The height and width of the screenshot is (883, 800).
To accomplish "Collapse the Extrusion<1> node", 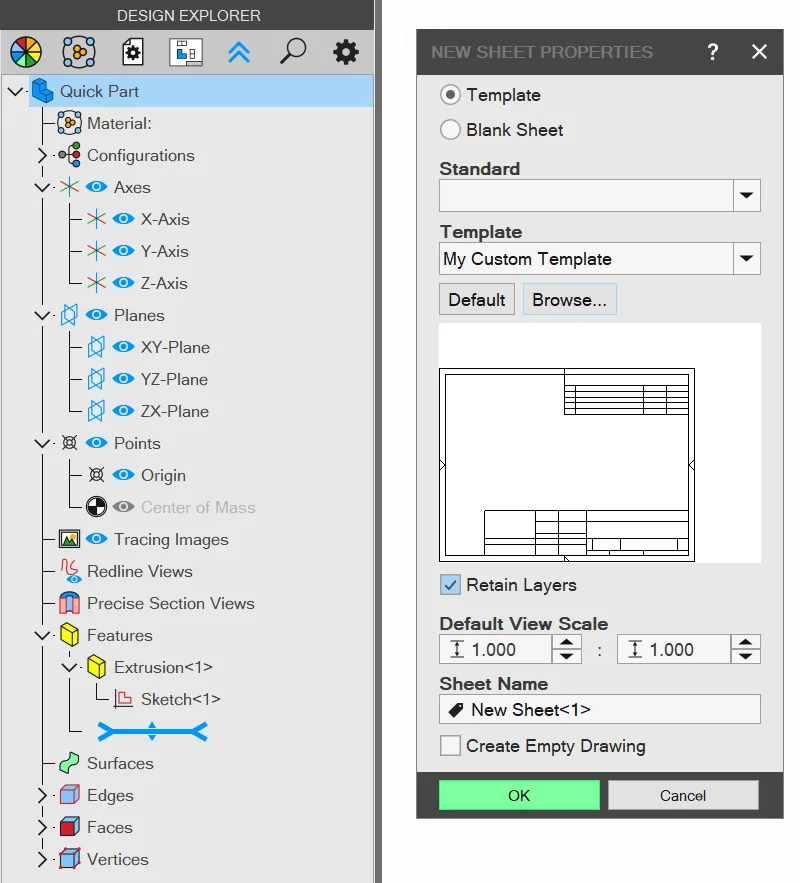I will (69, 667).
